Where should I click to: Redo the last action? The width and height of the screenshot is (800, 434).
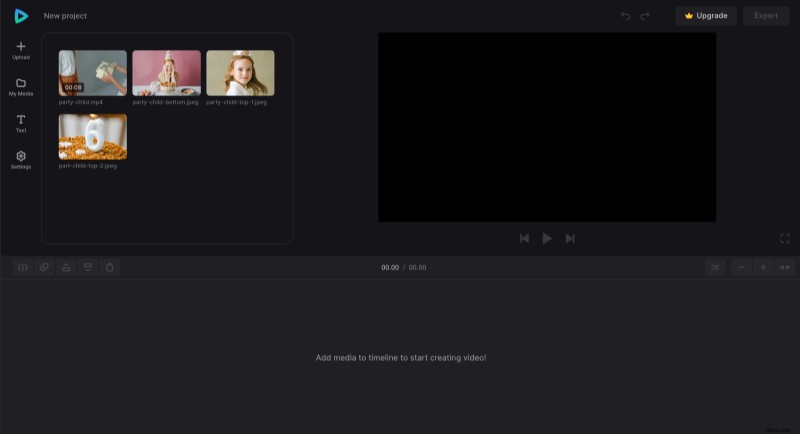[x=645, y=16]
